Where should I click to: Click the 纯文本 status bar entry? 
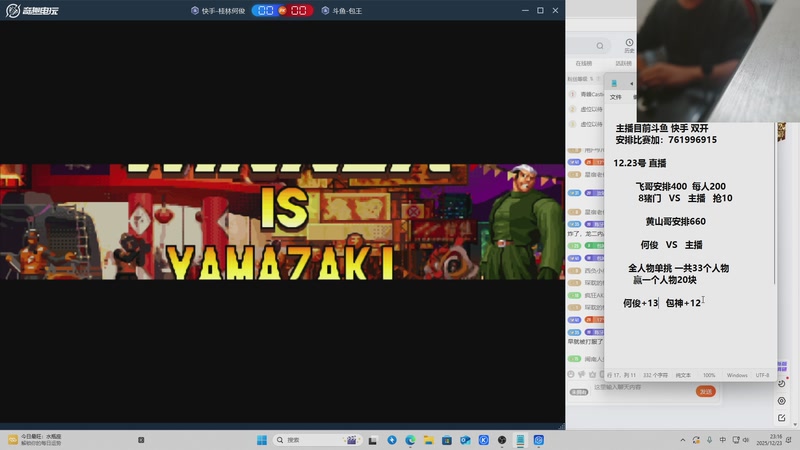pos(683,375)
